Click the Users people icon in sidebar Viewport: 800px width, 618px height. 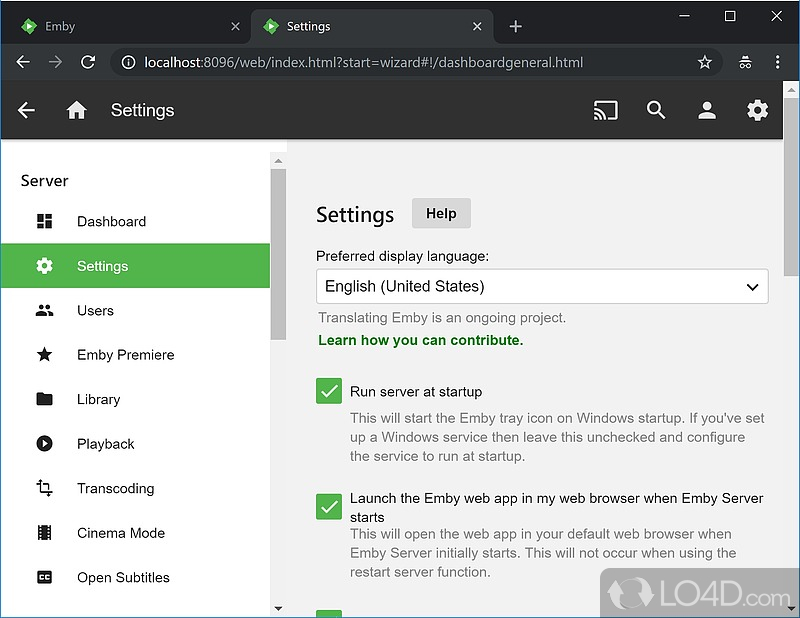tap(44, 310)
